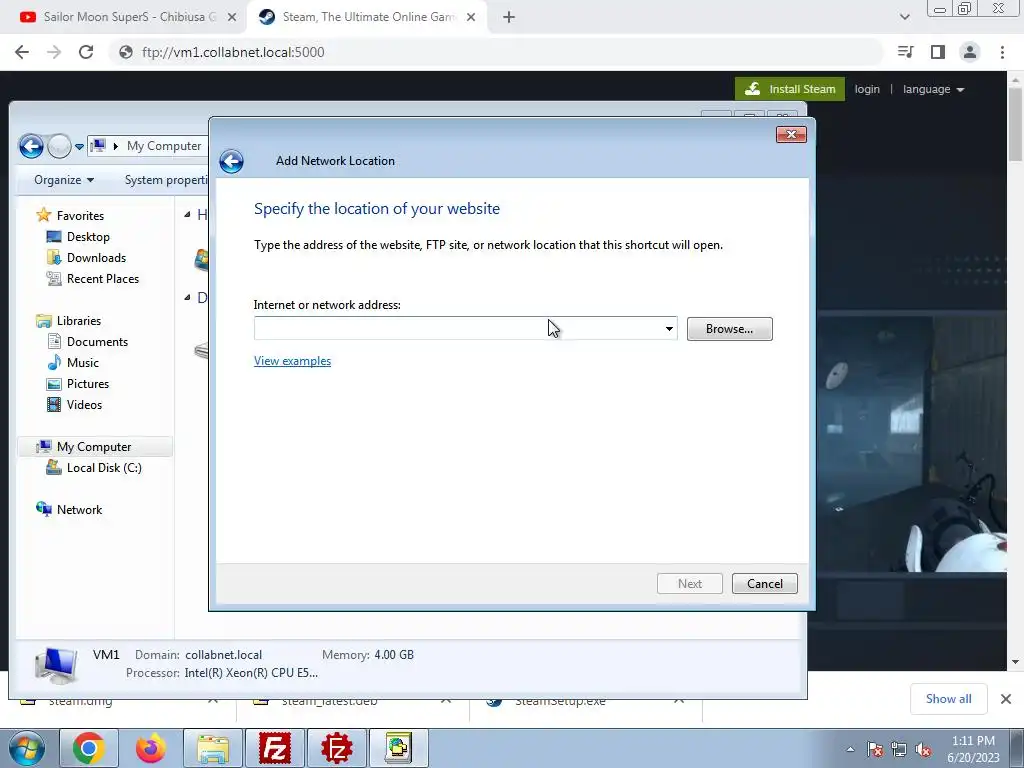This screenshot has width=1024, height=768.
Task: Click the Install Steam button
Action: tap(790, 89)
